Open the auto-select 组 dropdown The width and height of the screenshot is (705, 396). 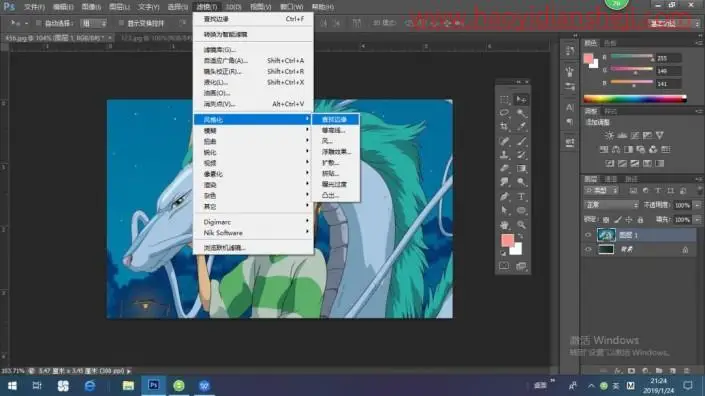point(94,23)
